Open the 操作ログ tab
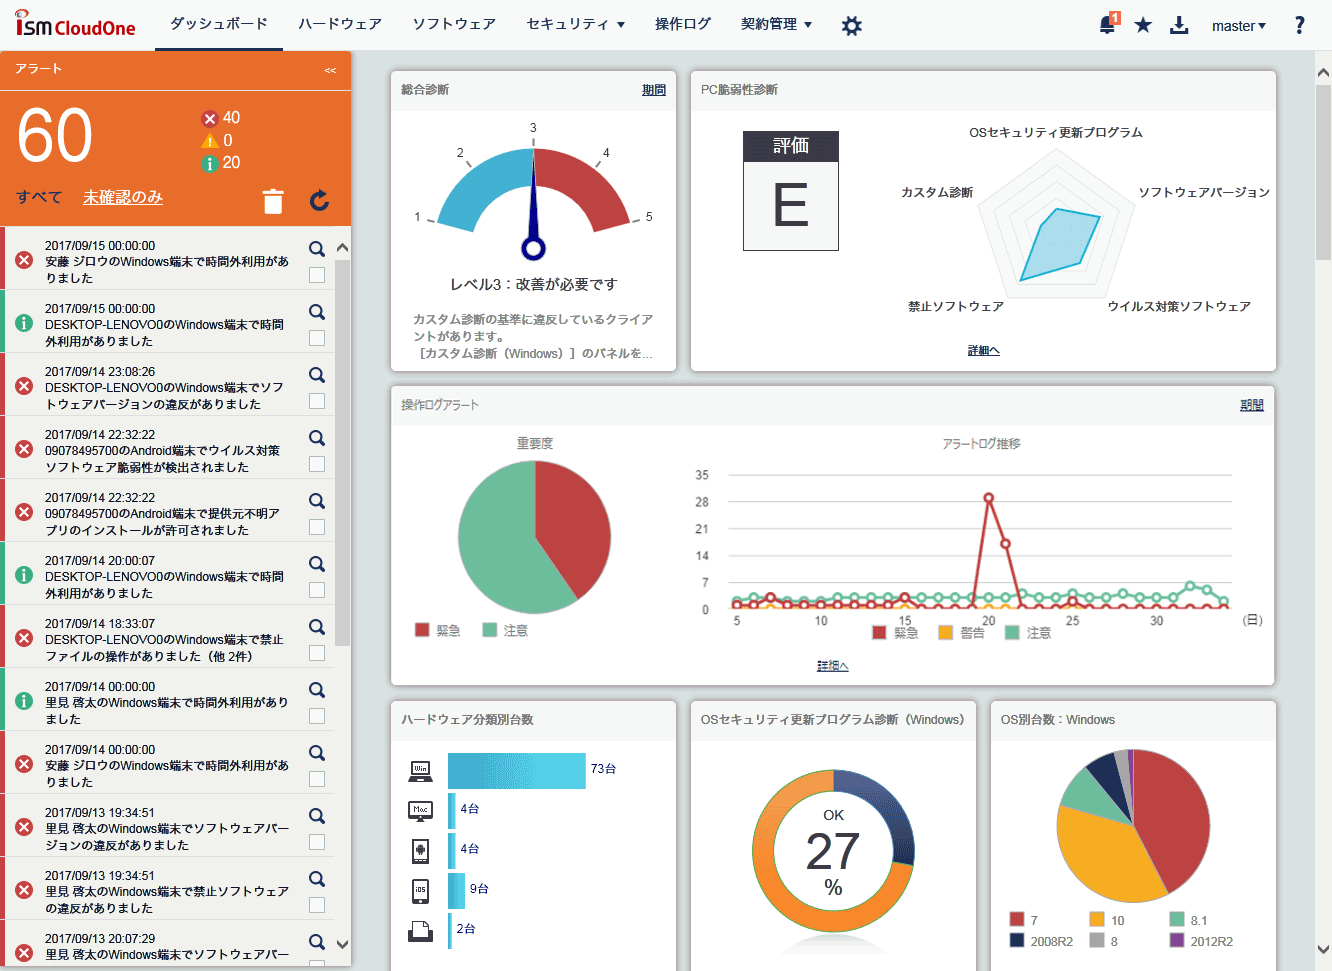 pos(683,24)
